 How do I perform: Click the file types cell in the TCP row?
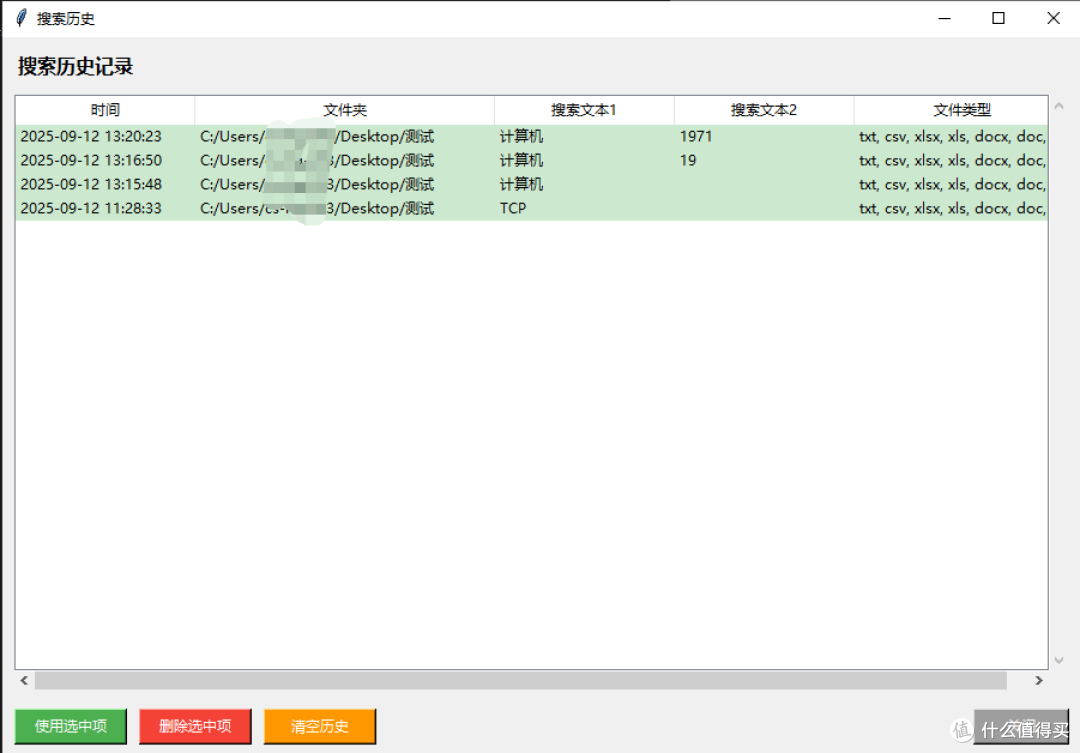tap(953, 208)
